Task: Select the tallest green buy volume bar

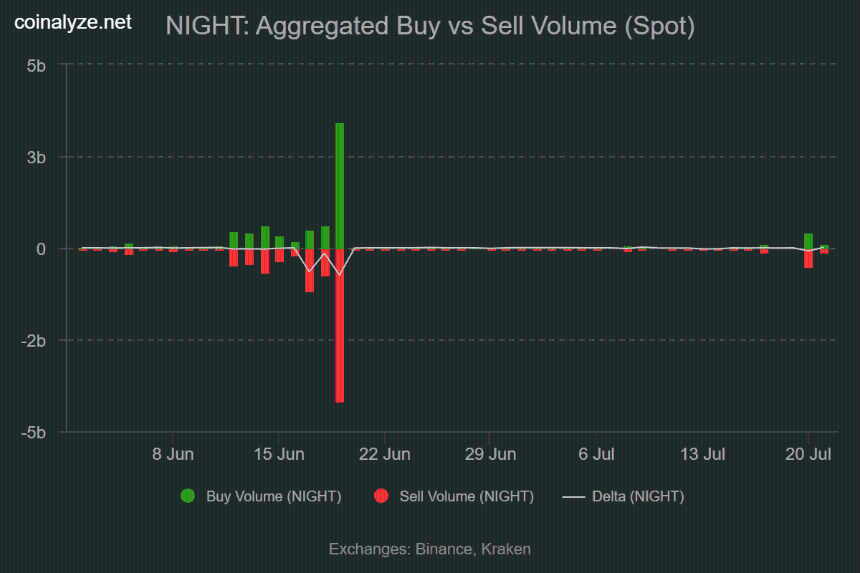Action: 340,186
